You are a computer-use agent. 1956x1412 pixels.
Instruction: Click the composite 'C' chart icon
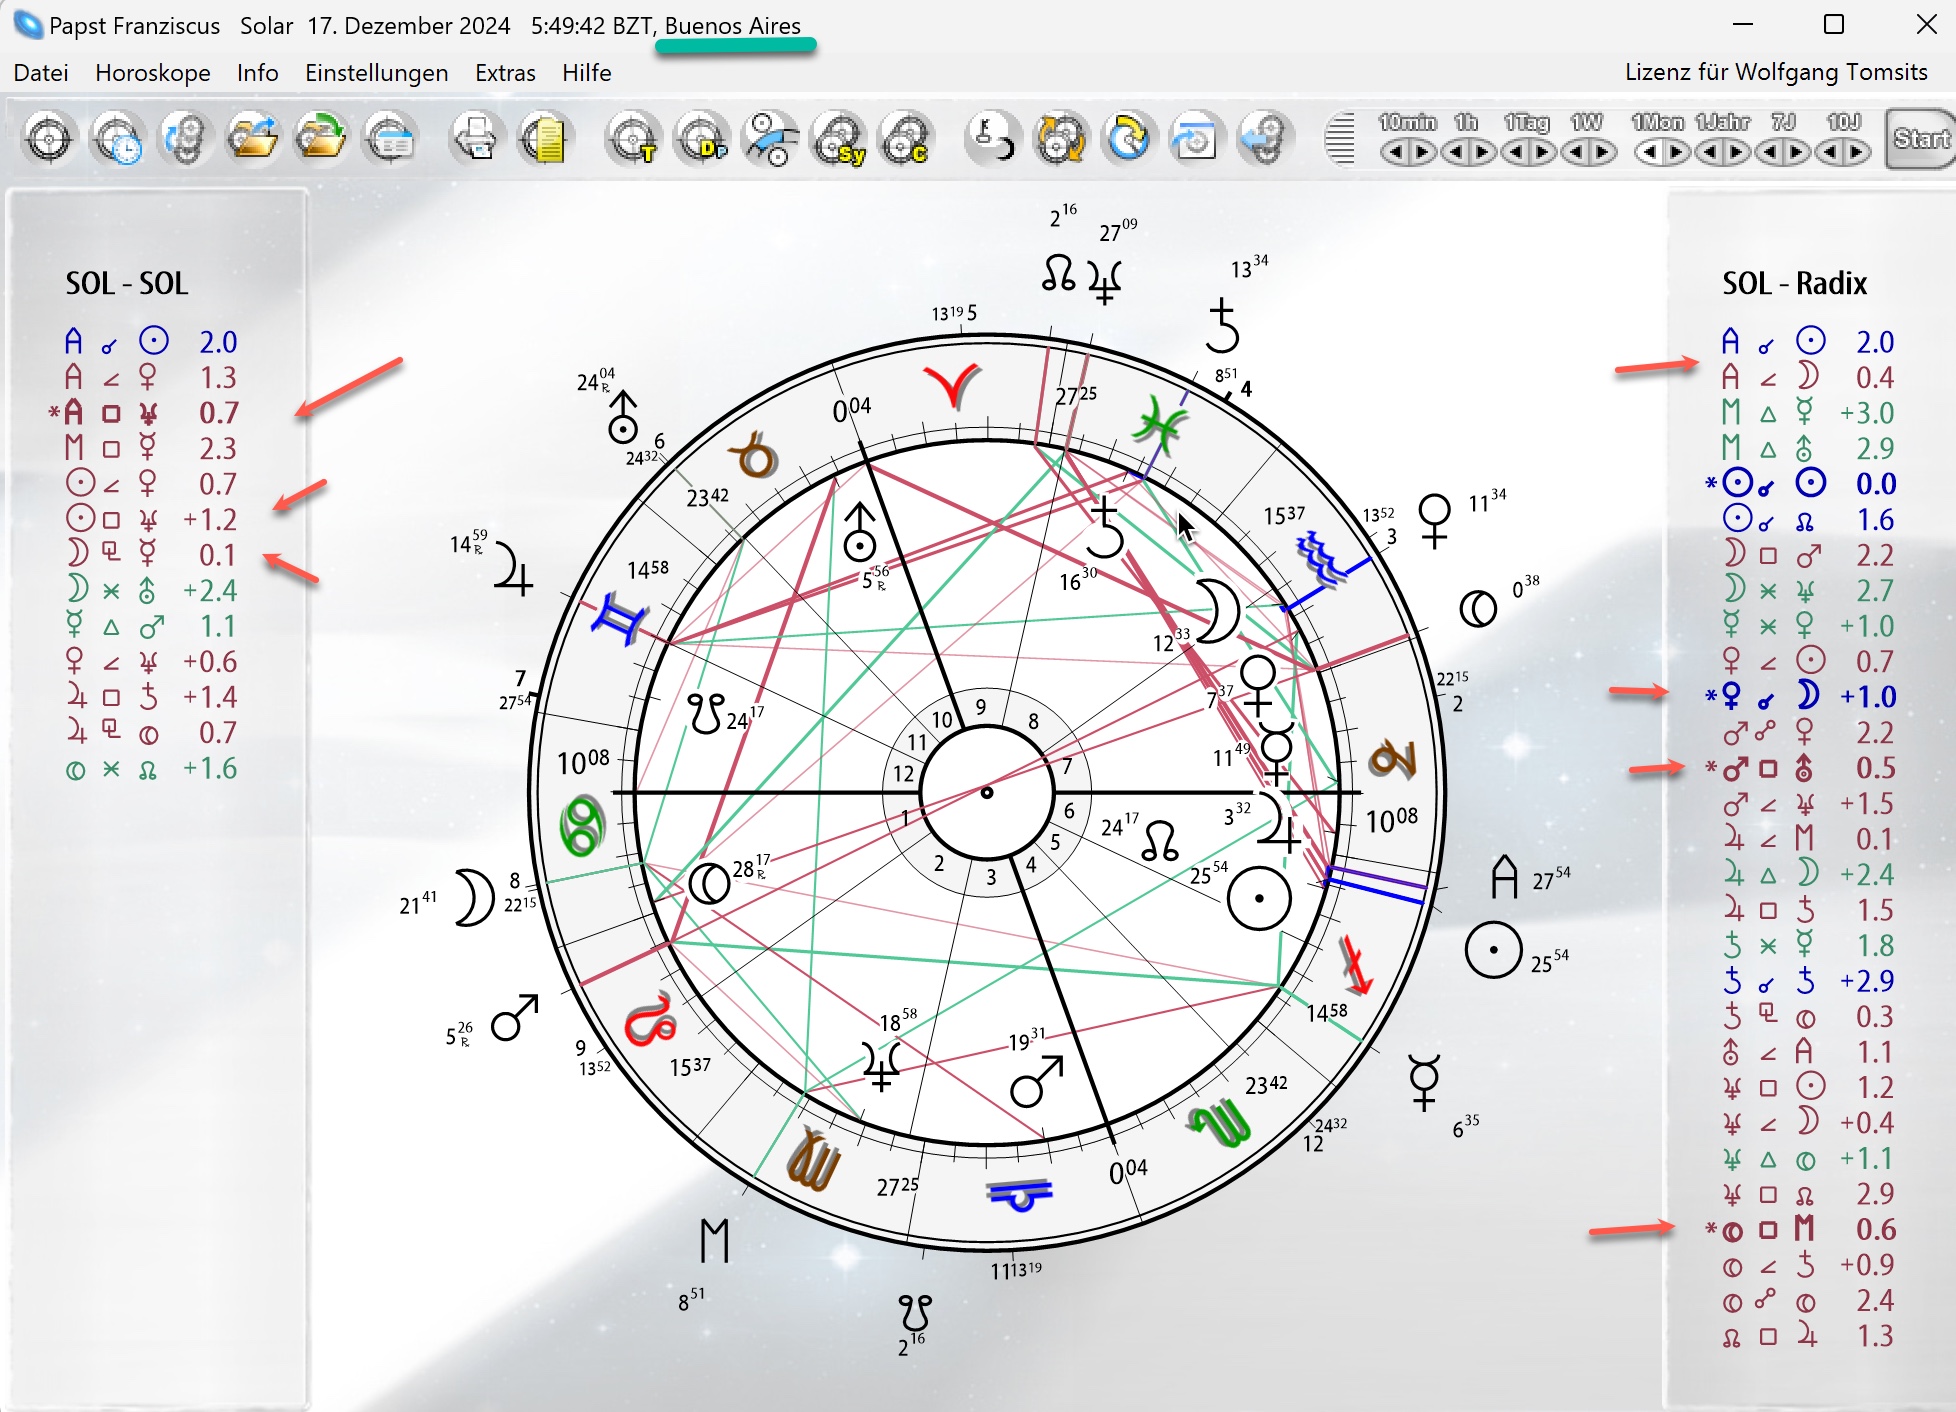coord(908,138)
